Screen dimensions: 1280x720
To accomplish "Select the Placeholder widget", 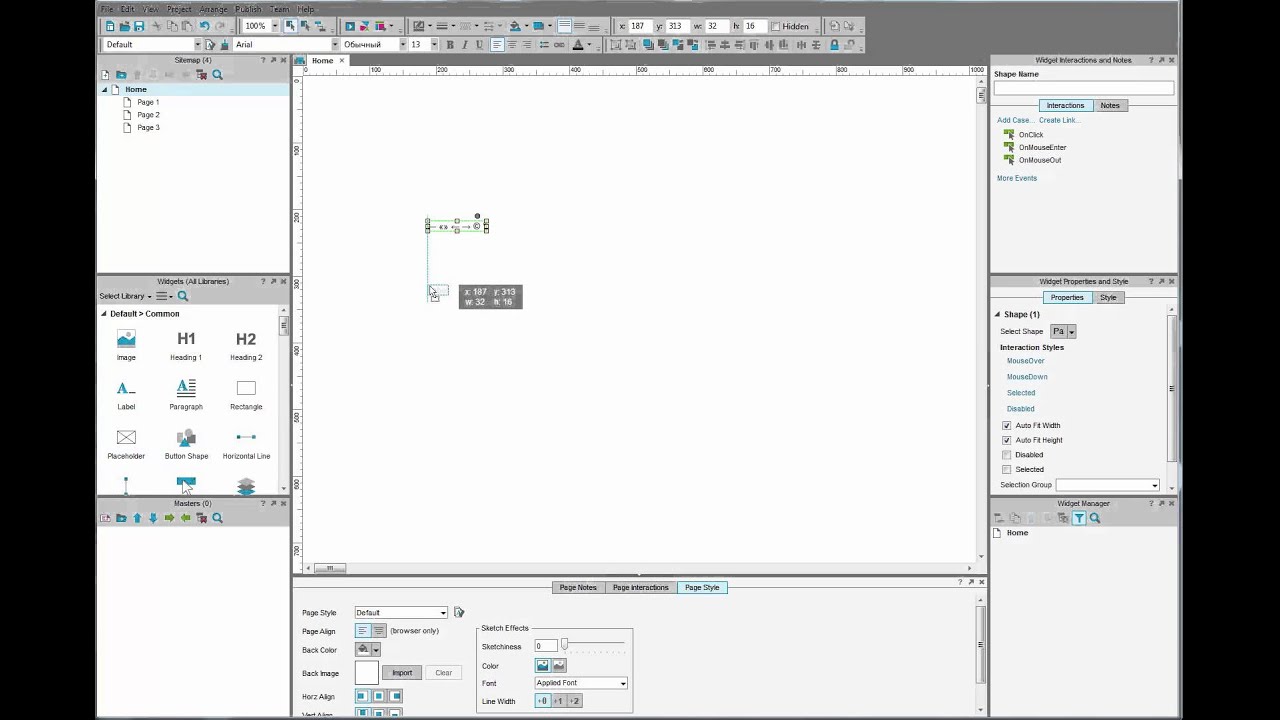I will point(126,445).
